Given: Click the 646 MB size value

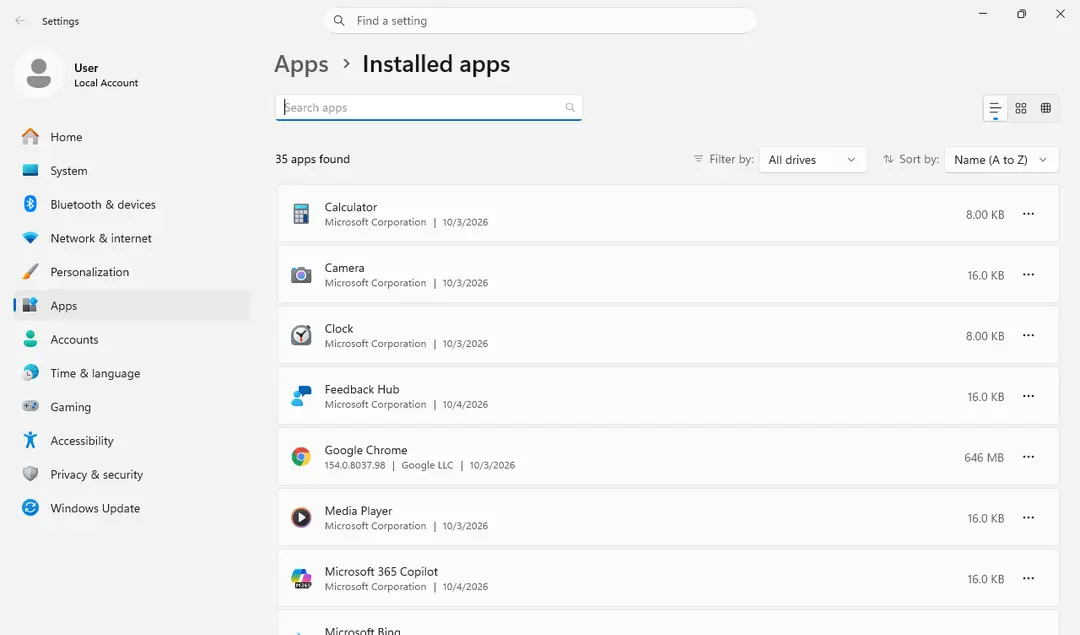Looking at the screenshot, I should pos(984,457).
